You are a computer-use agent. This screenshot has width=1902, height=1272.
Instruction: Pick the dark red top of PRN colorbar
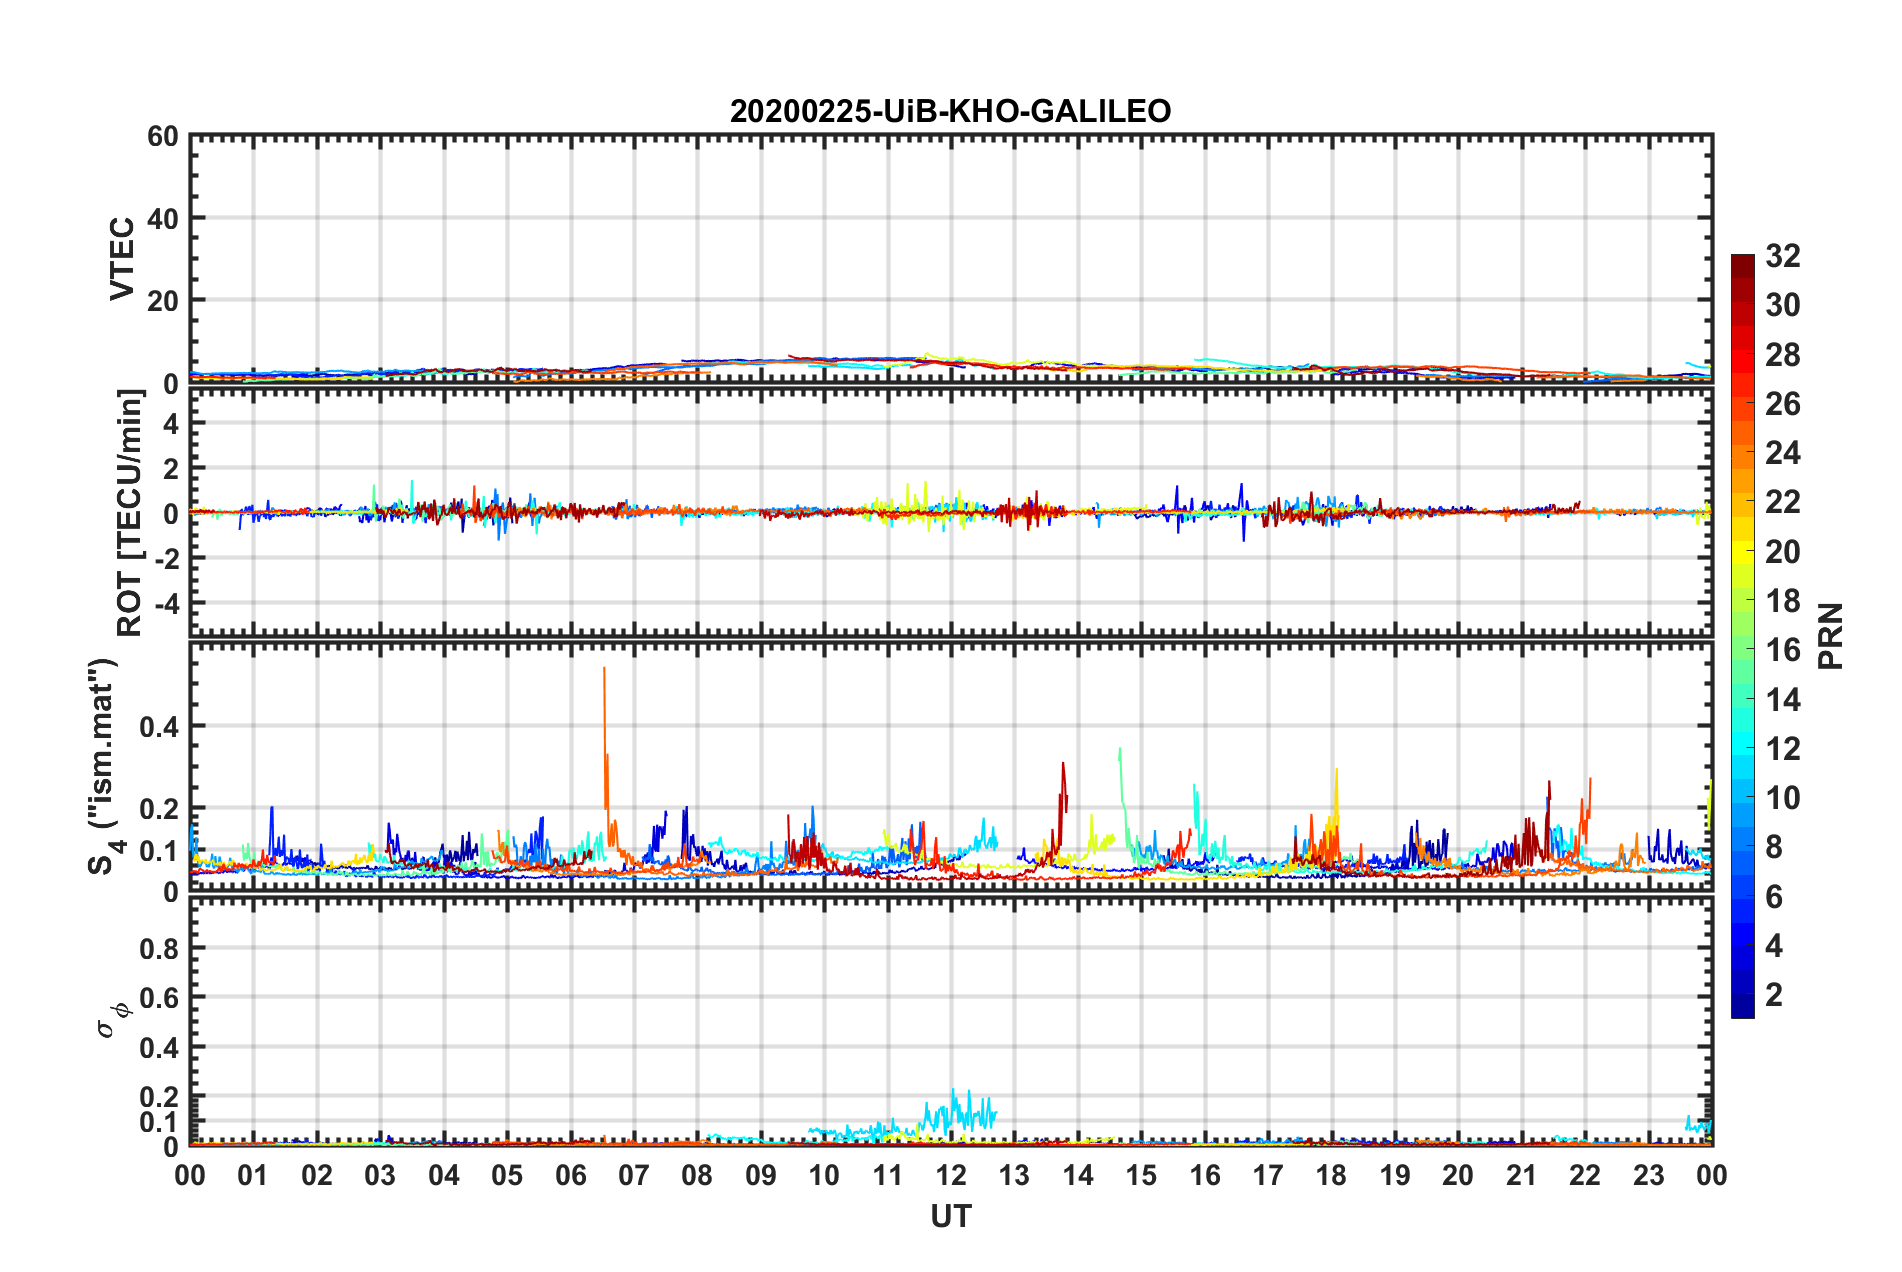pos(1742,262)
